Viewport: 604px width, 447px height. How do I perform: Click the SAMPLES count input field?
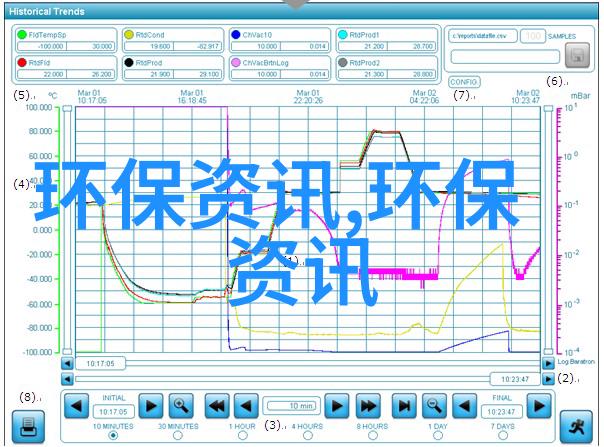(x=533, y=36)
